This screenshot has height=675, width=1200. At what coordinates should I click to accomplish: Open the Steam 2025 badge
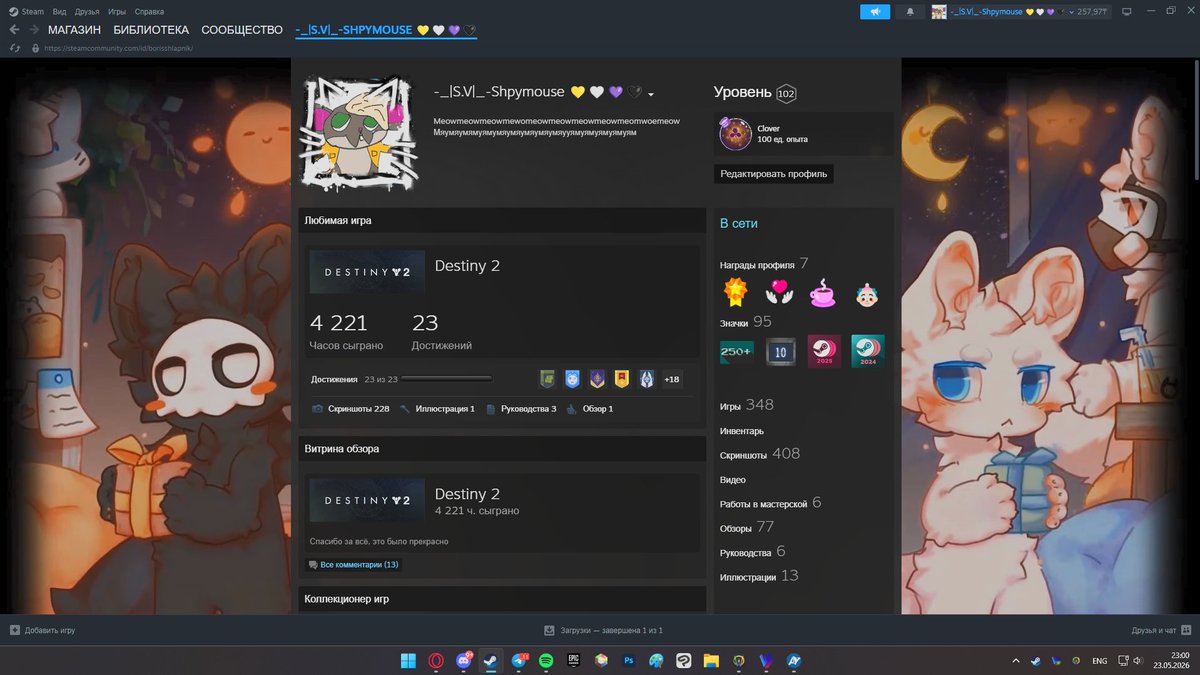pos(824,351)
